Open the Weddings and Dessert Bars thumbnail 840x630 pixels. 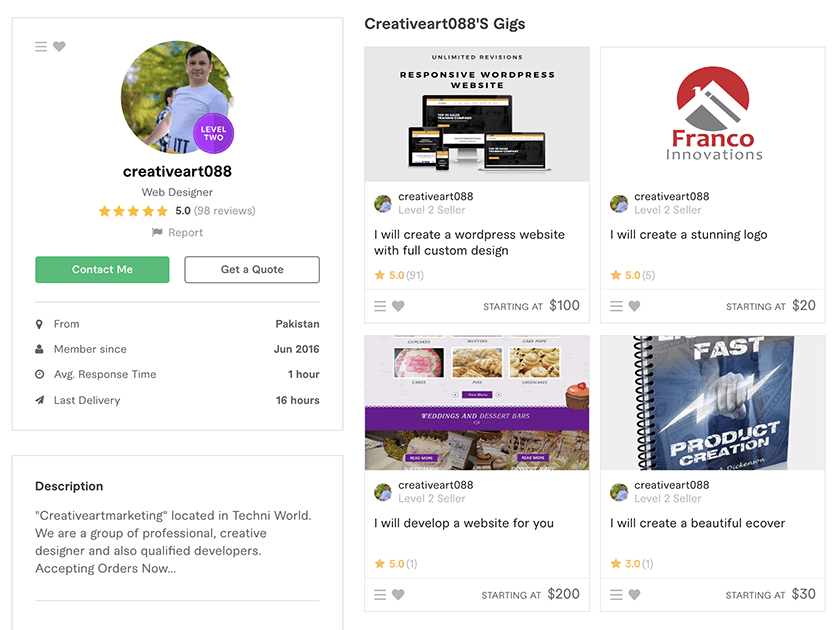click(x=477, y=403)
